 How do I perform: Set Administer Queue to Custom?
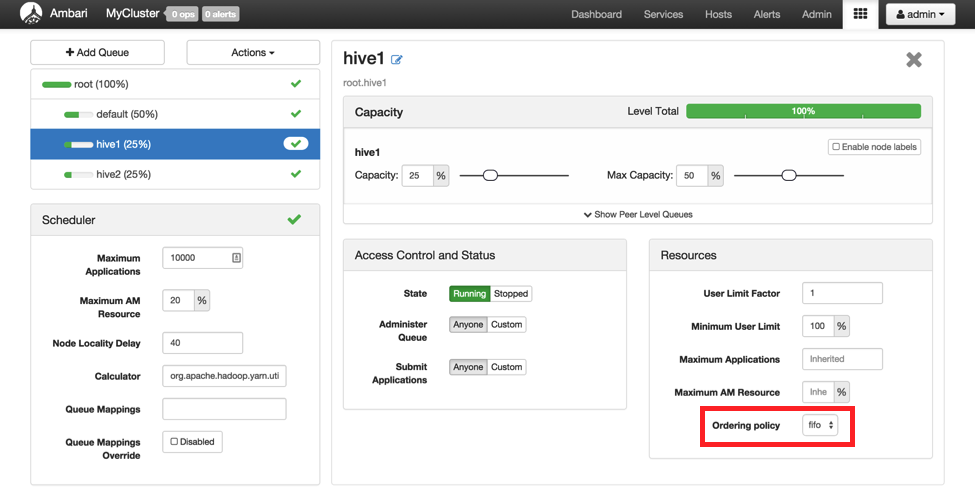(x=506, y=324)
